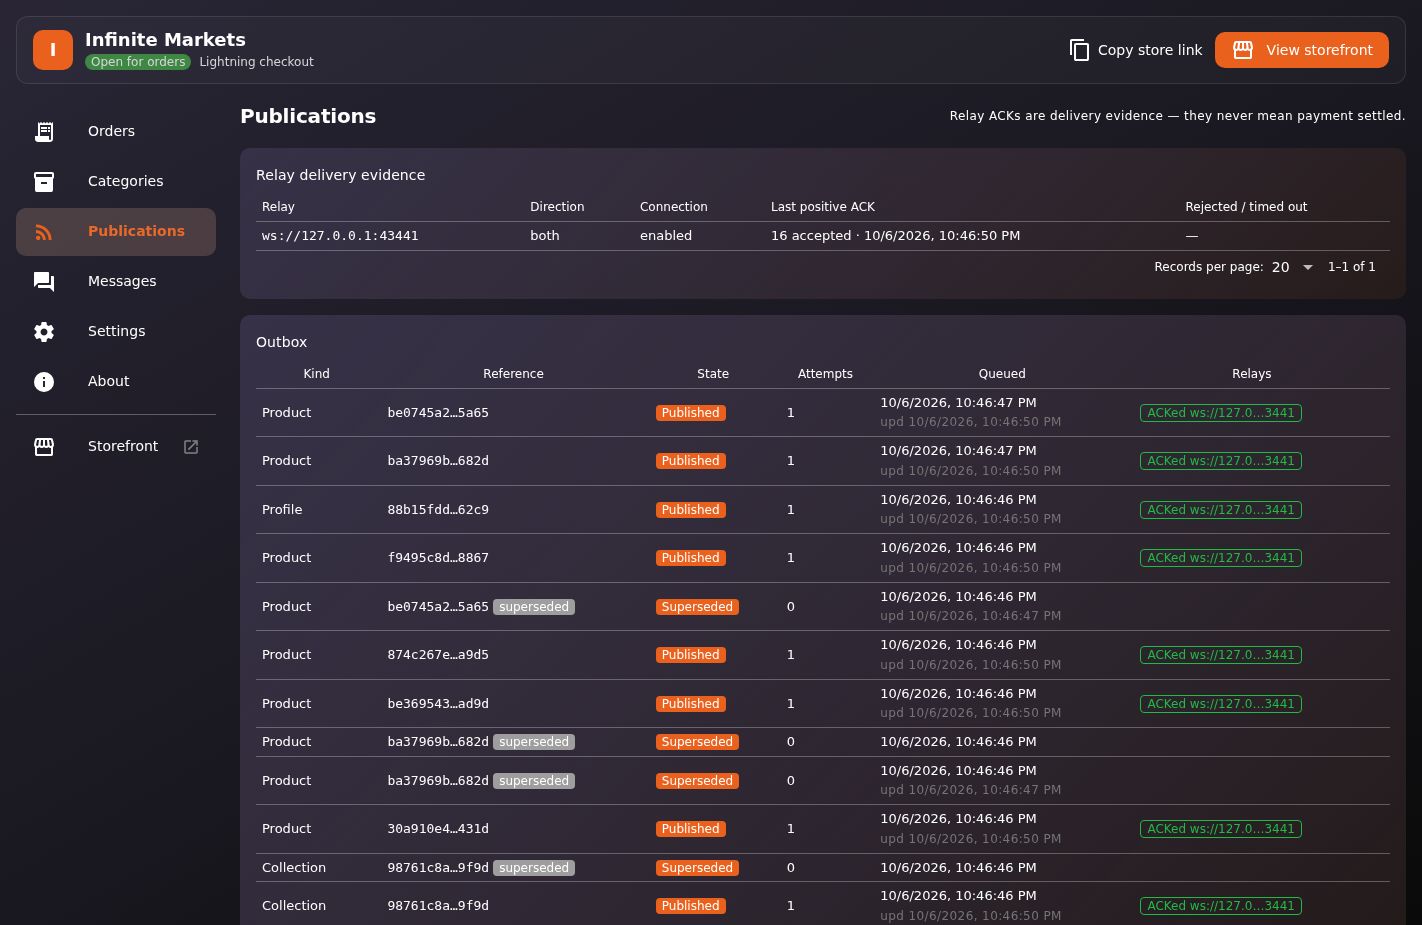Click the Queued column header
The image size is (1422, 925).
[x=1002, y=374]
